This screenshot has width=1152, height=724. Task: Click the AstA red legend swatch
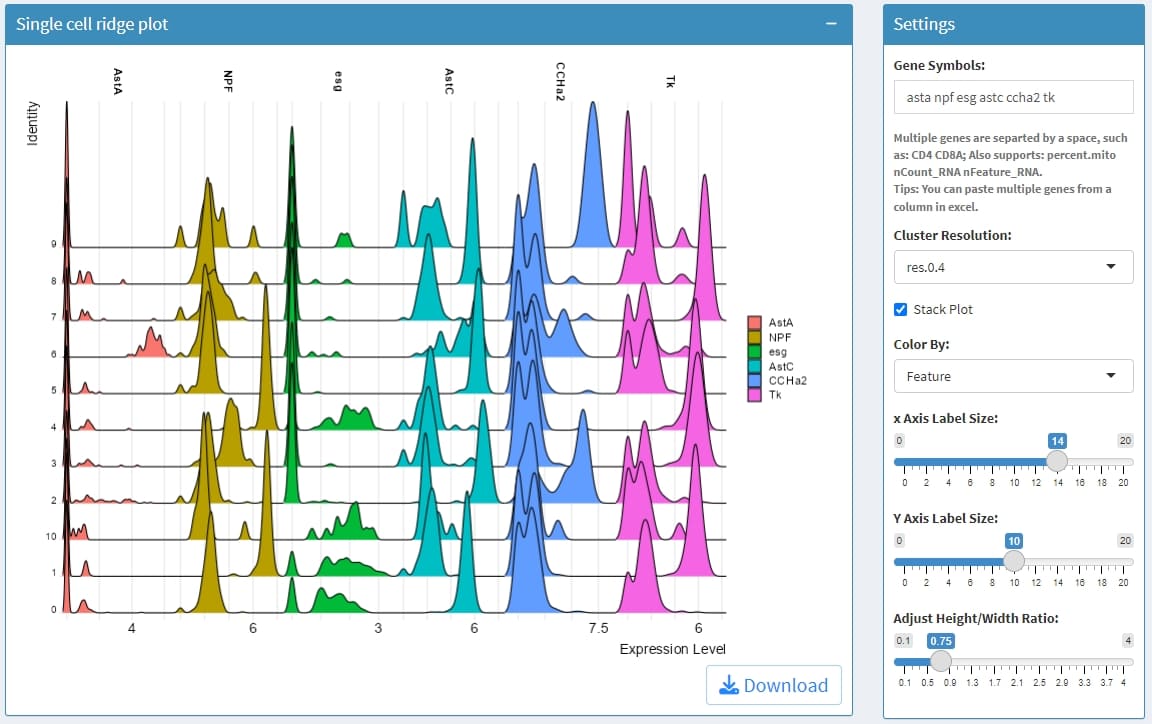(755, 323)
